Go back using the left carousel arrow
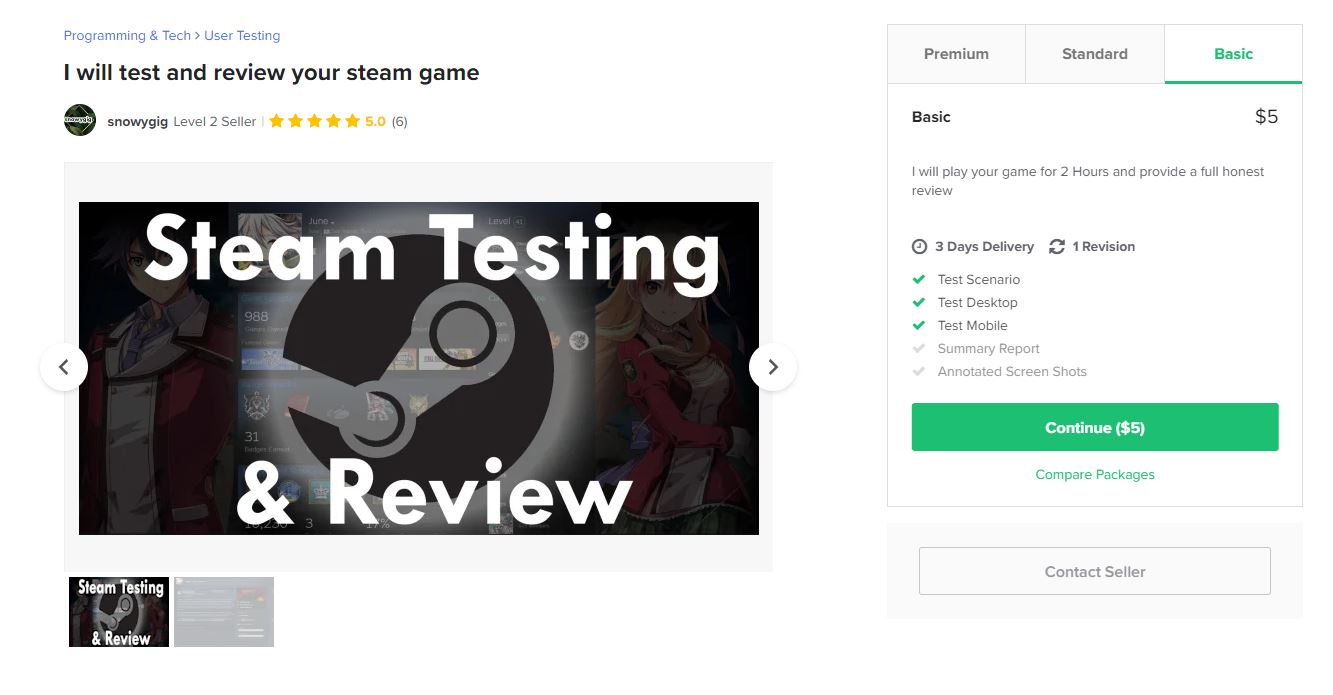The image size is (1333, 695). click(x=64, y=367)
